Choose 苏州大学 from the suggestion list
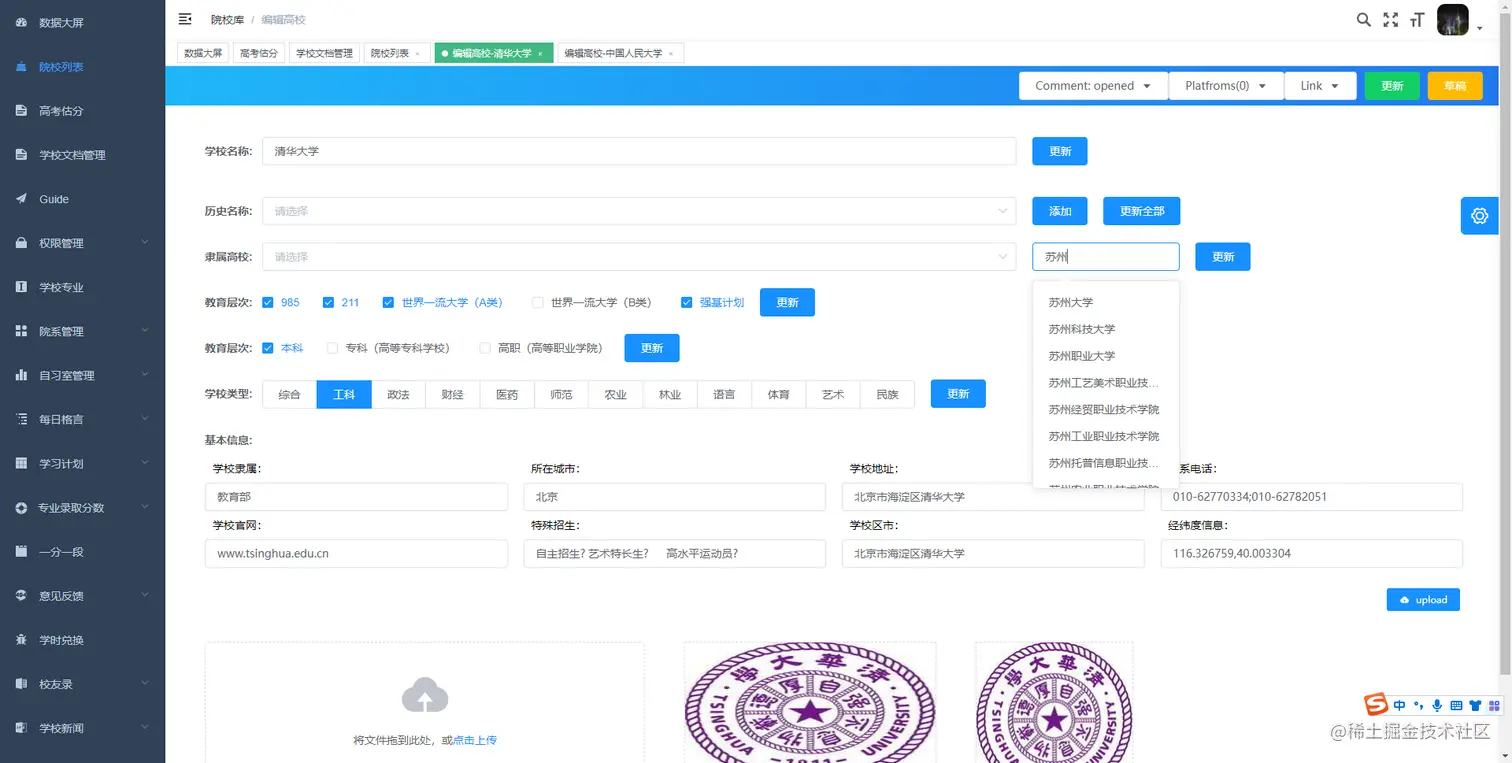This screenshot has height=763, width=1512. click(x=1105, y=302)
